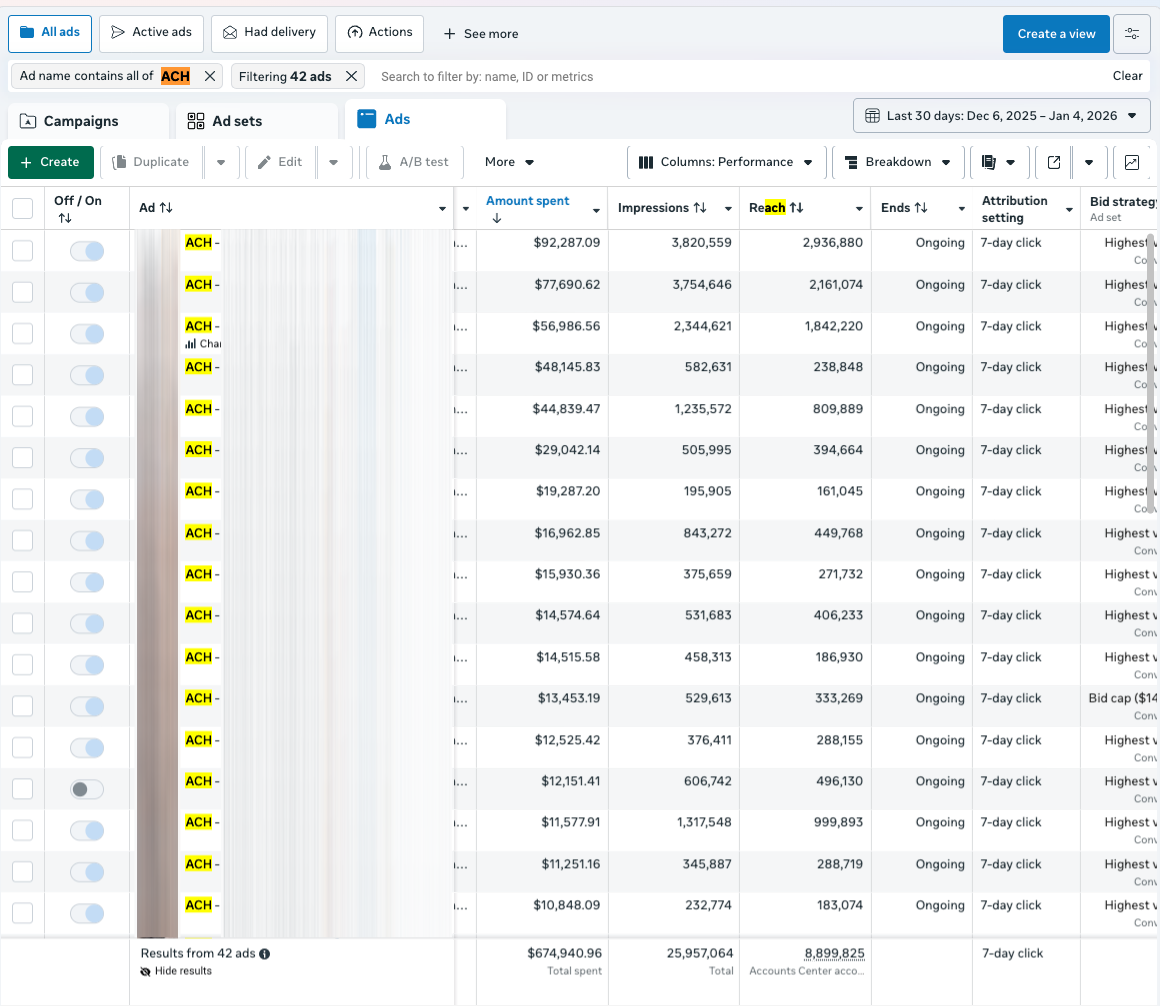Click the A/B test button
The width and height of the screenshot is (1160, 1006).
pos(414,162)
